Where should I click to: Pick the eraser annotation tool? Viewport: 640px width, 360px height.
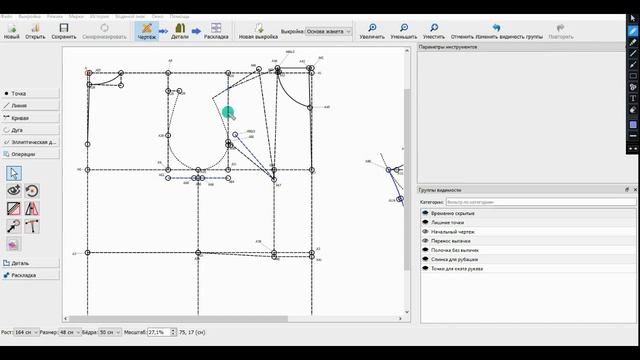[x=633, y=110]
